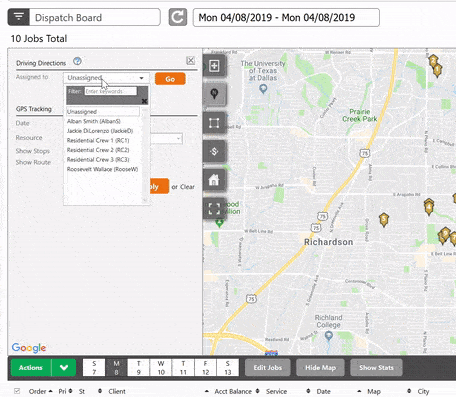Open the green Actions dropdown arrow
Screen dimensions: 456x397
point(64,368)
